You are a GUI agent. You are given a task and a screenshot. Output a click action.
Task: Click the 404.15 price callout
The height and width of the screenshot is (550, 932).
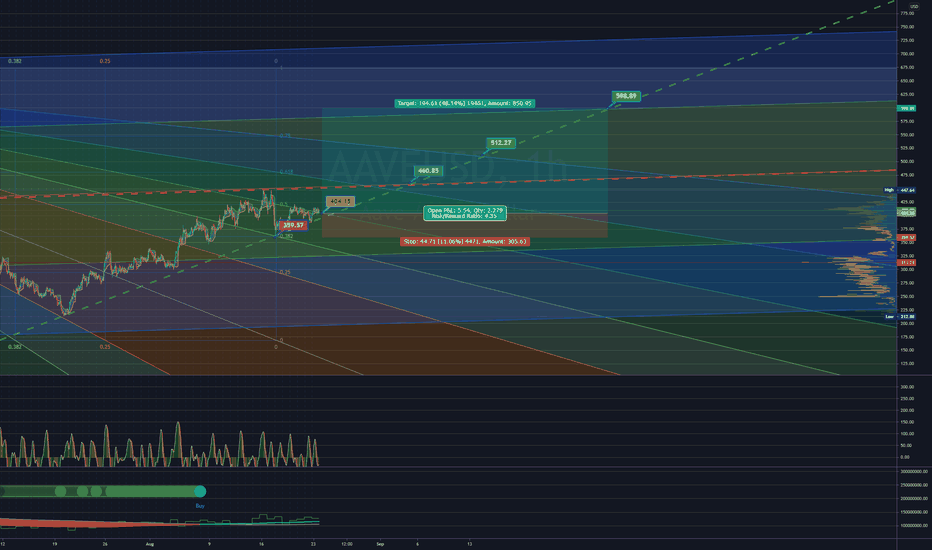point(341,202)
